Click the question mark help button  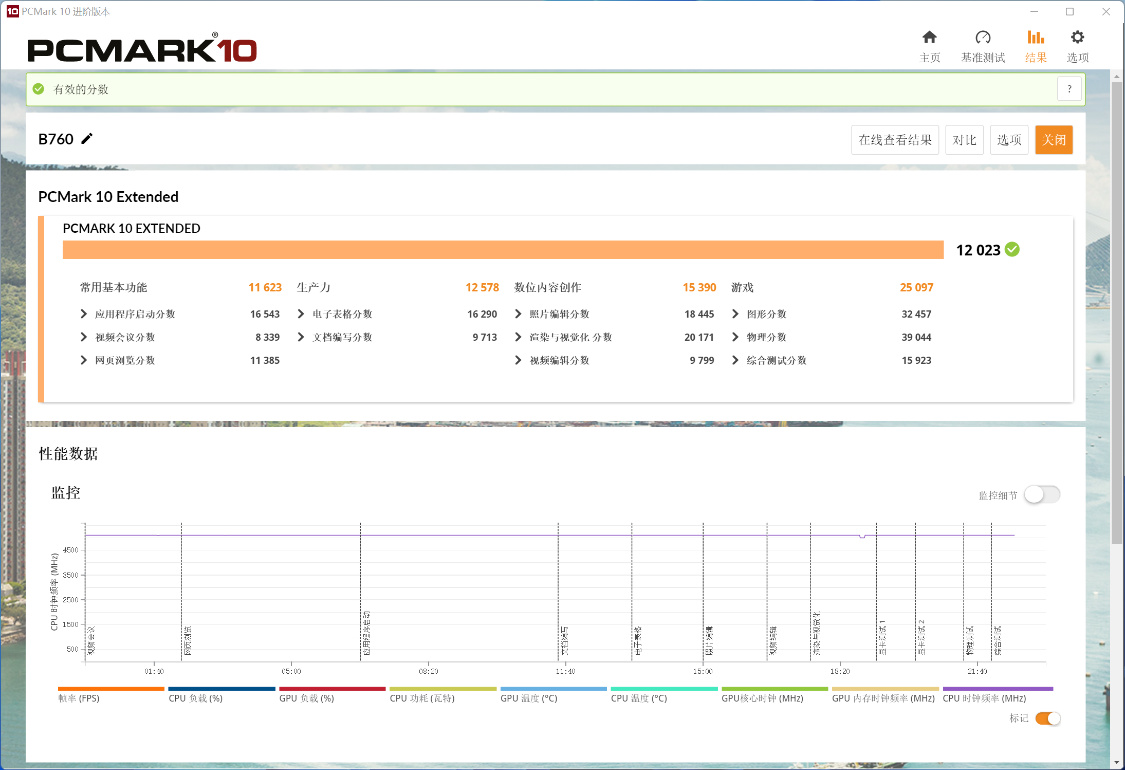tap(1069, 89)
